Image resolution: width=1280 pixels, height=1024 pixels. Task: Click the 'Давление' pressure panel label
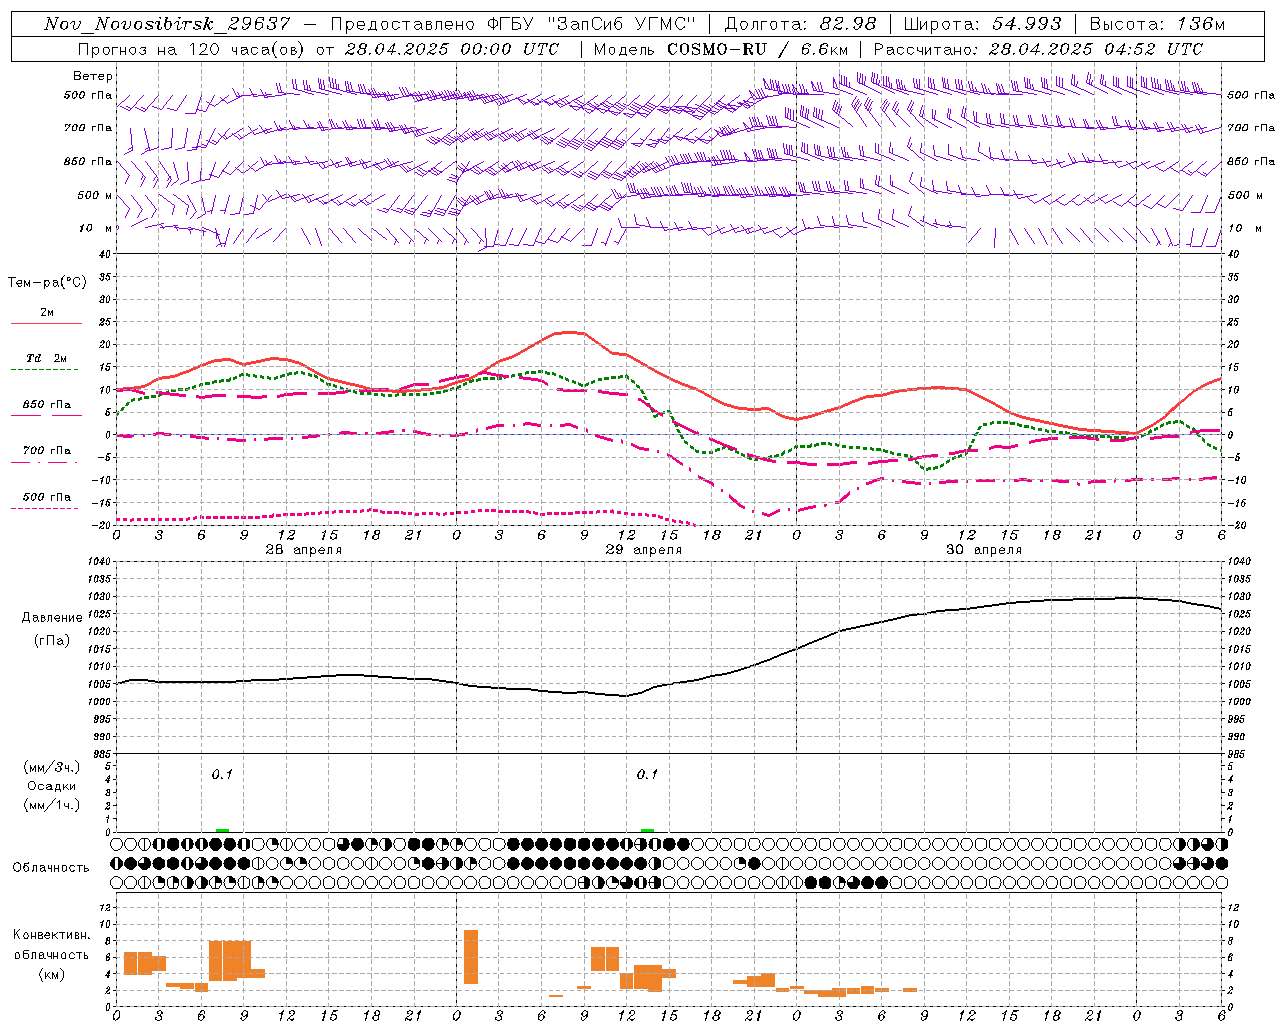point(52,618)
